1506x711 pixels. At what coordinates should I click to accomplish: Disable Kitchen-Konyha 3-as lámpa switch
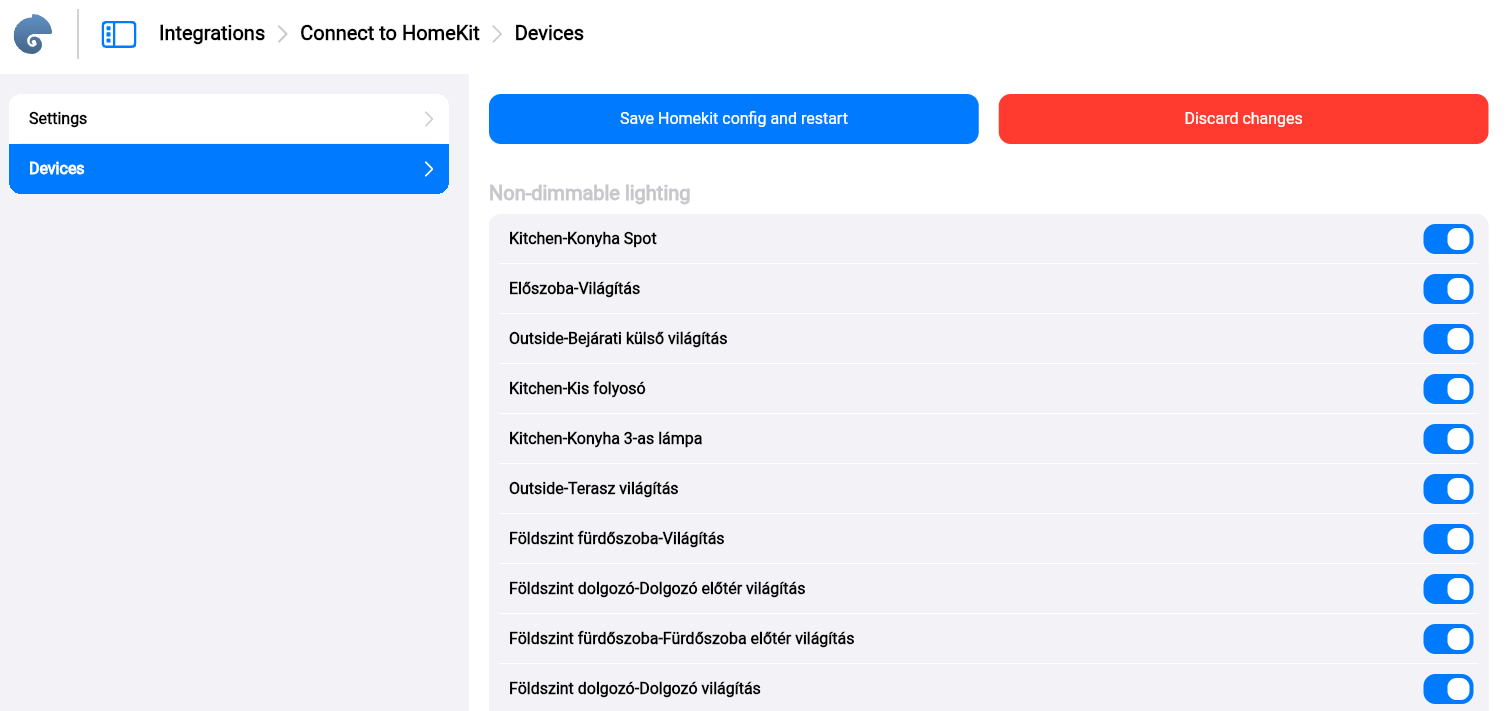coord(1447,439)
